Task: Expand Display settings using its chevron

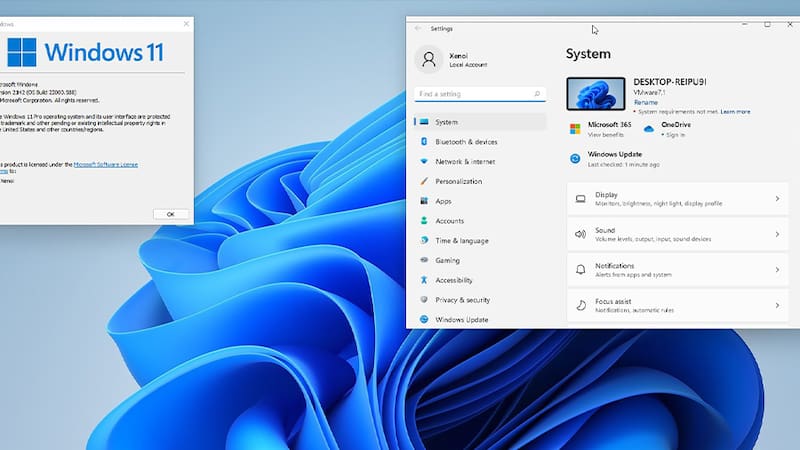Action: coord(777,199)
